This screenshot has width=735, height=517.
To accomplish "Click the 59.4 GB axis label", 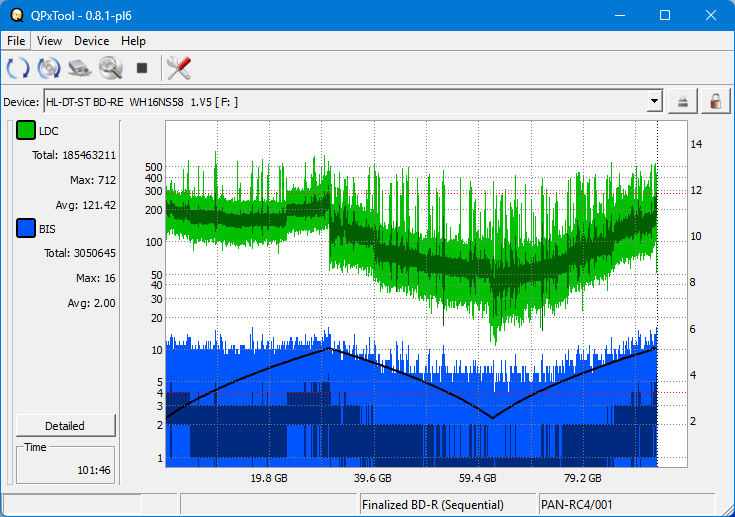I will click(x=478, y=478).
